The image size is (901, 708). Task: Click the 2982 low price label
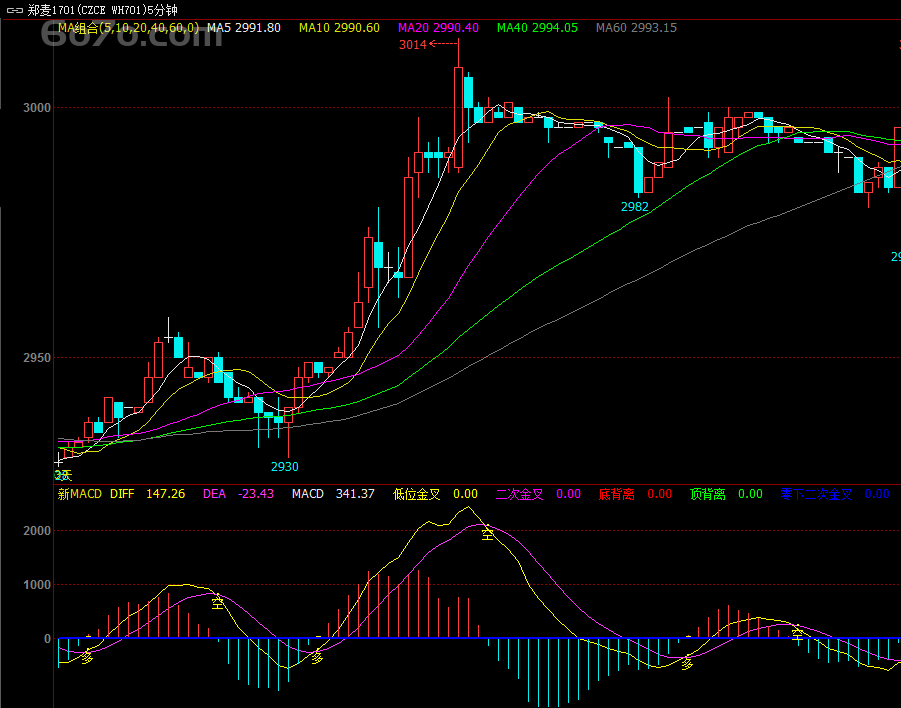[635, 207]
